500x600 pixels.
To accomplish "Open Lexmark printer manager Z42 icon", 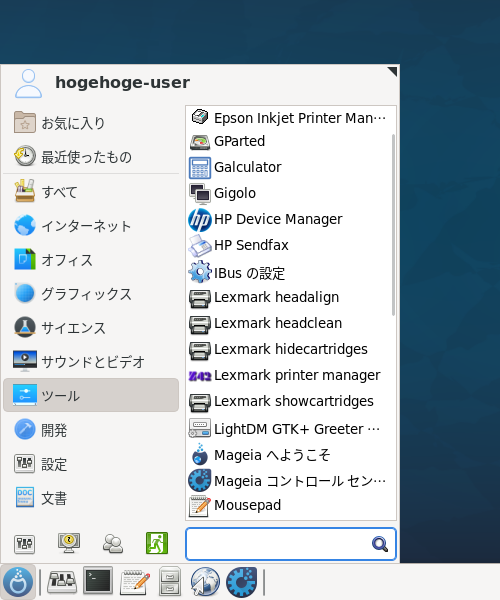I will point(199,376).
